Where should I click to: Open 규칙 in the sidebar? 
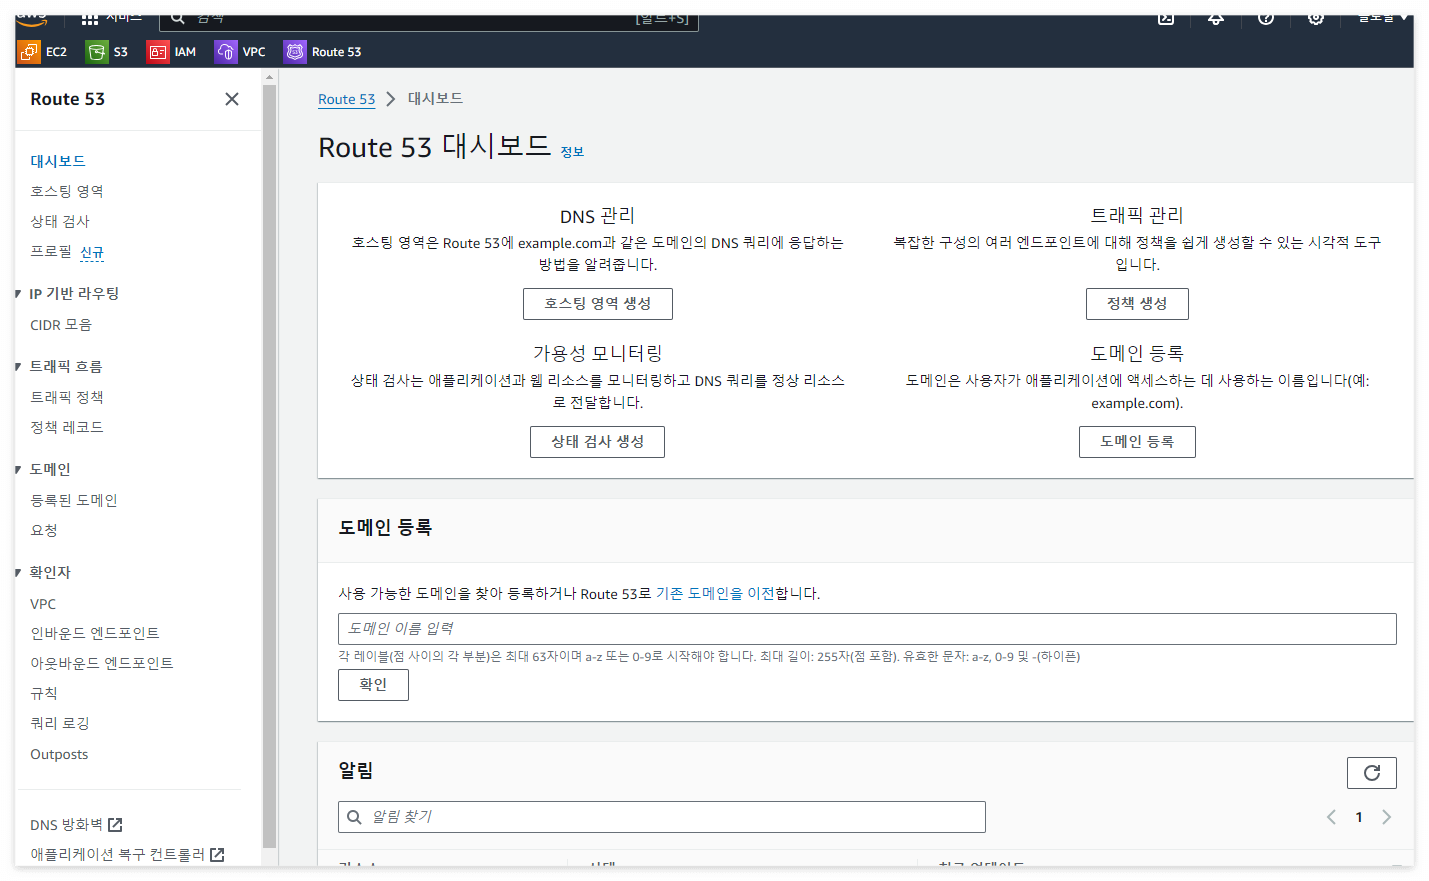pos(44,693)
